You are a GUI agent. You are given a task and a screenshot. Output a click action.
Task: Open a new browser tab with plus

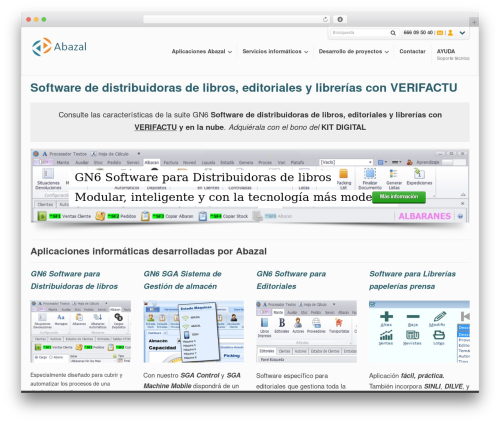pyautogui.click(x=474, y=22)
